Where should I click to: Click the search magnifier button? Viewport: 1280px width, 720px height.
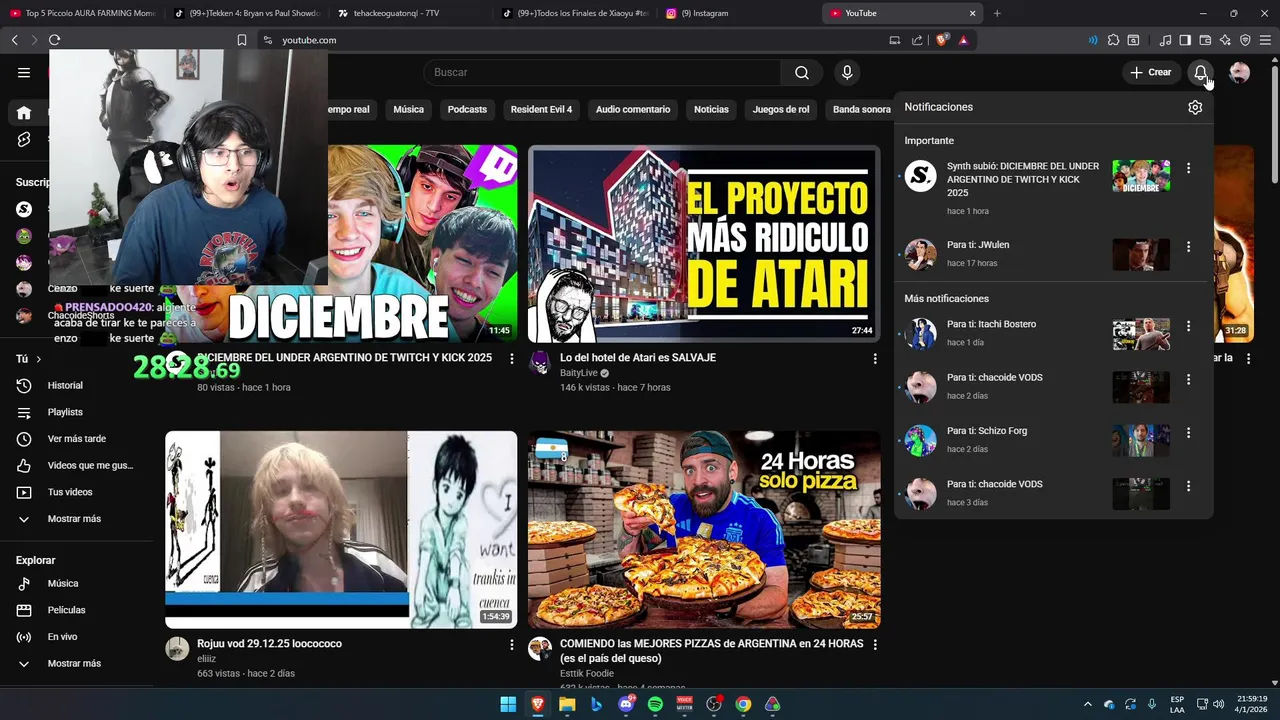pos(802,72)
